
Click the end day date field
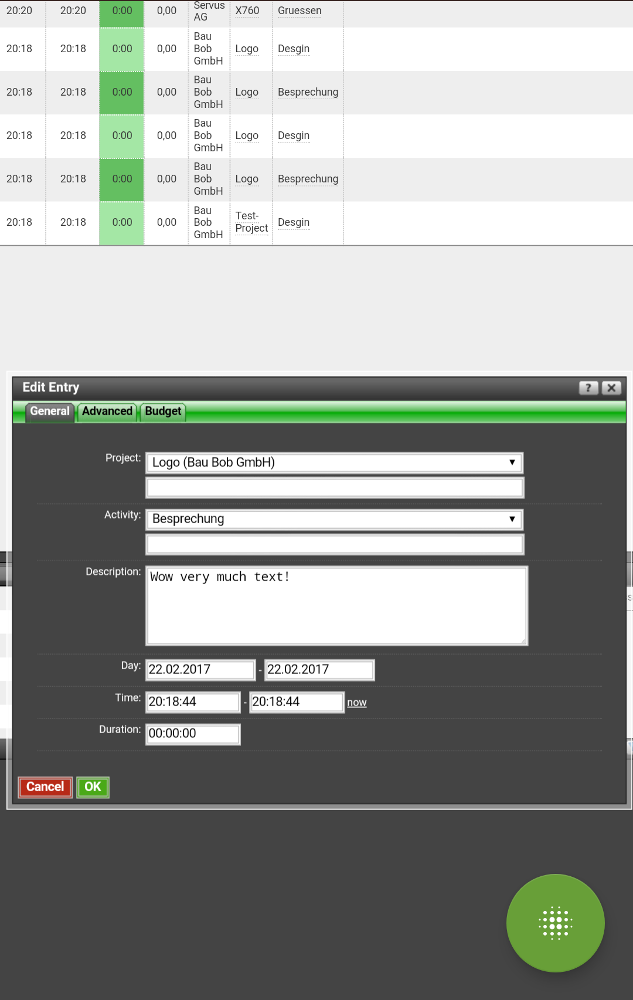tap(319, 670)
